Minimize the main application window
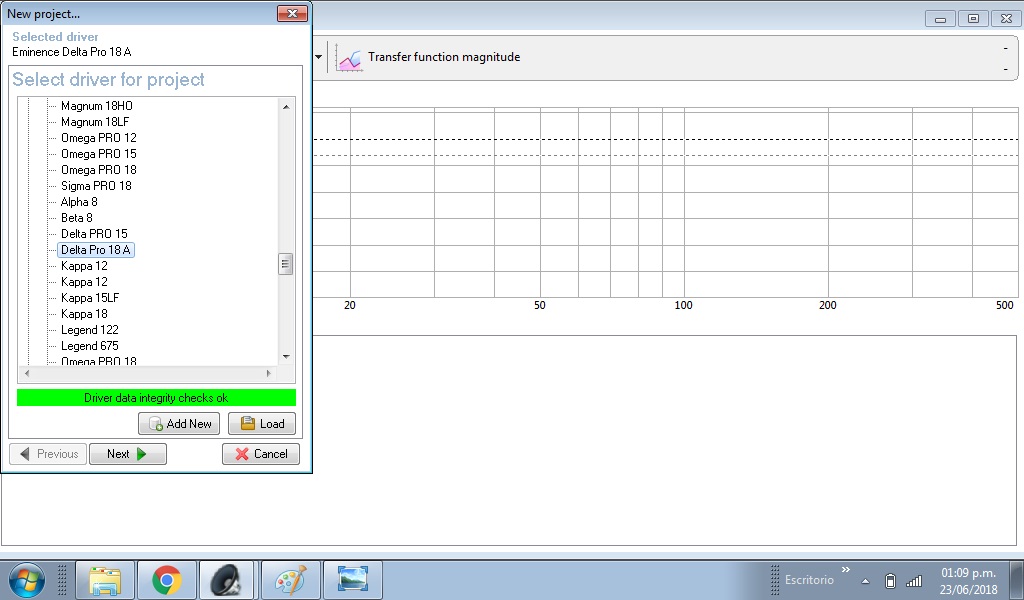This screenshot has height=600, width=1024. pyautogui.click(x=940, y=19)
